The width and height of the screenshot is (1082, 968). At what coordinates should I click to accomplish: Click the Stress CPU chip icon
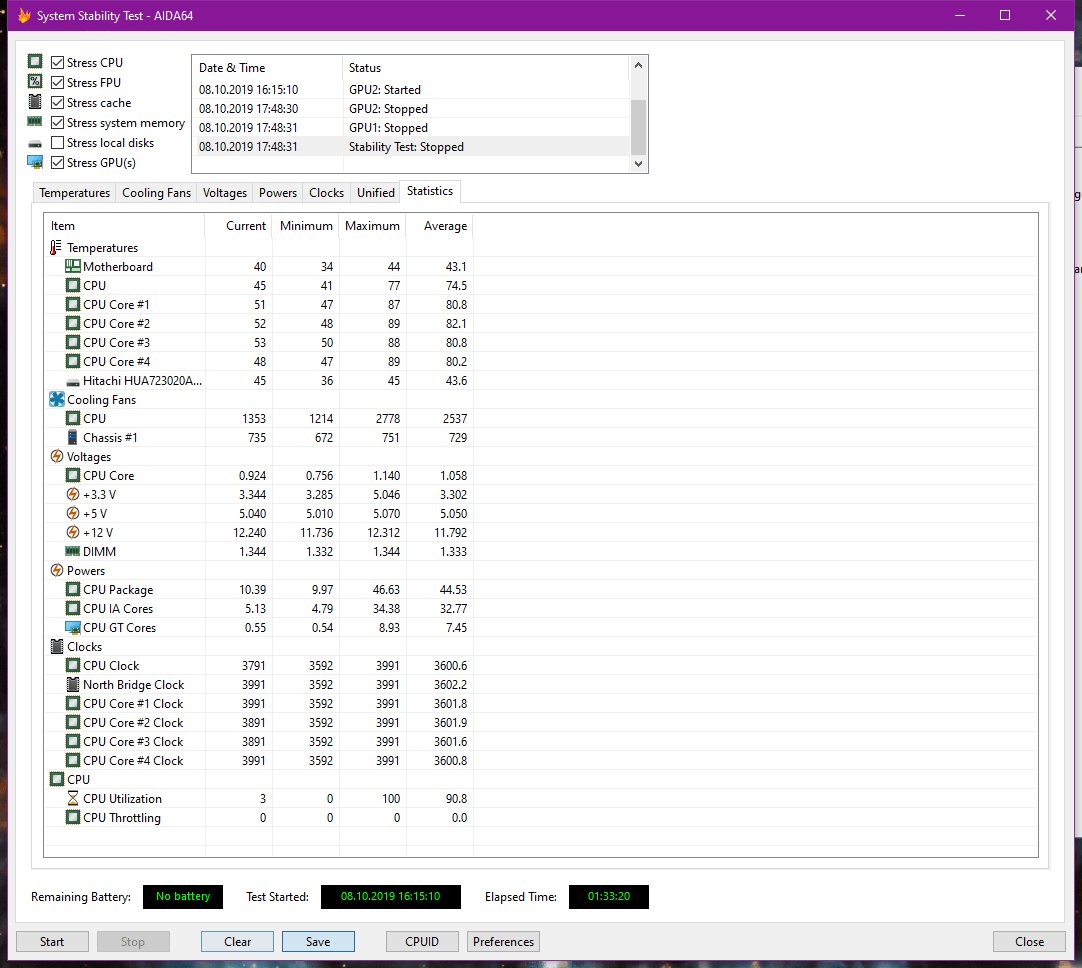tap(35, 61)
